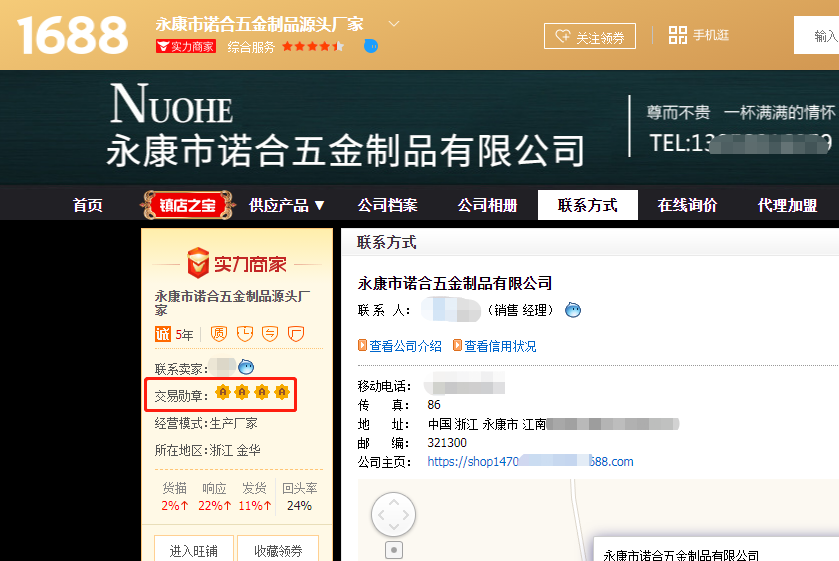Click the sidebar shop name 永康市诺合五金制品源头厂家
This screenshot has height=561, width=839.
(232, 302)
